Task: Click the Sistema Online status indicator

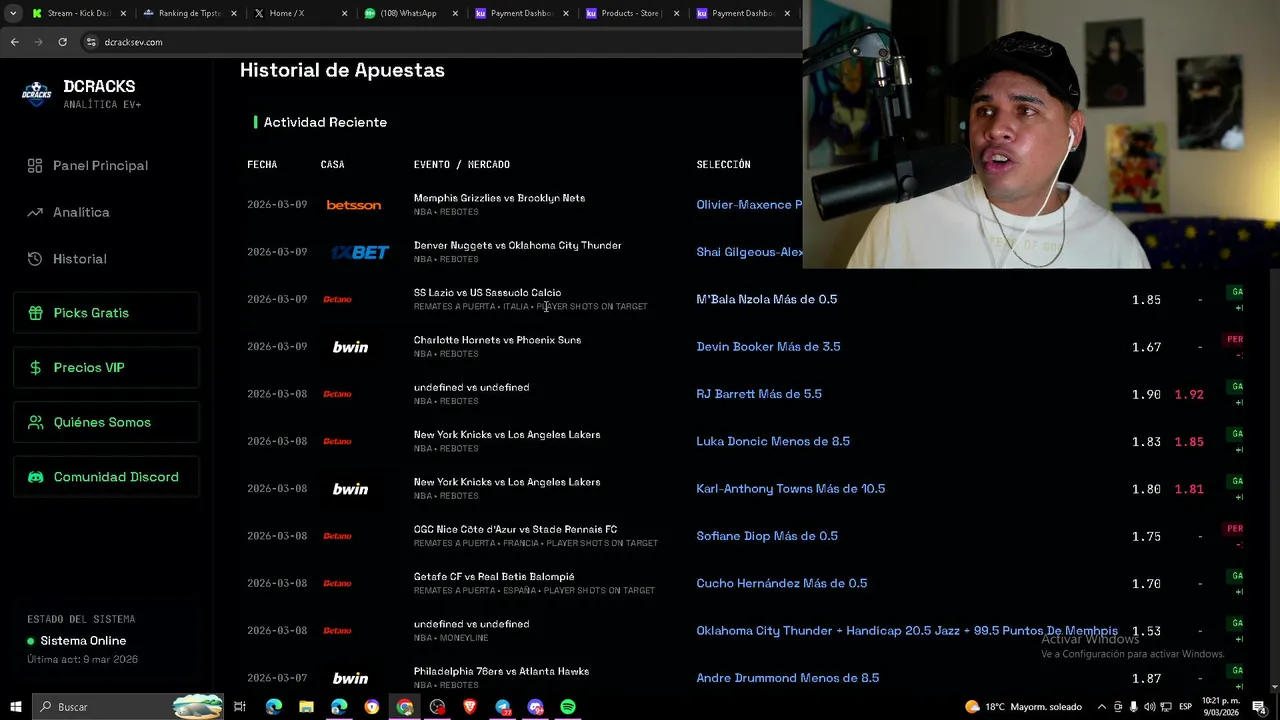Action: point(77,641)
